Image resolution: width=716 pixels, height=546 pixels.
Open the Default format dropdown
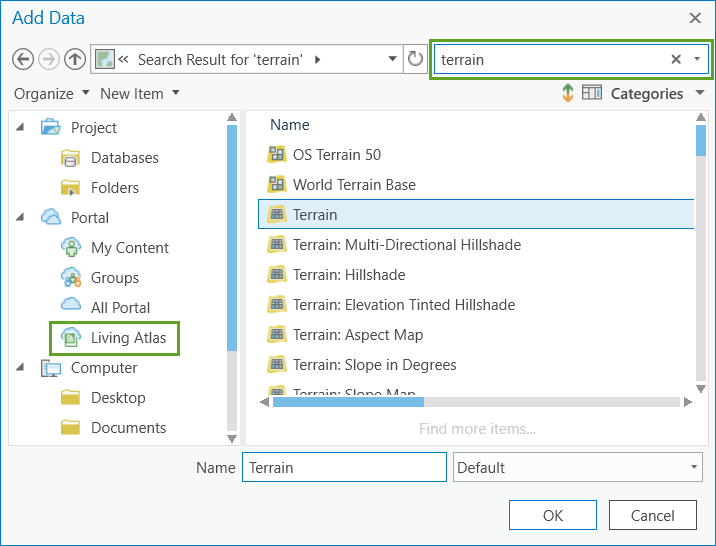coord(578,467)
